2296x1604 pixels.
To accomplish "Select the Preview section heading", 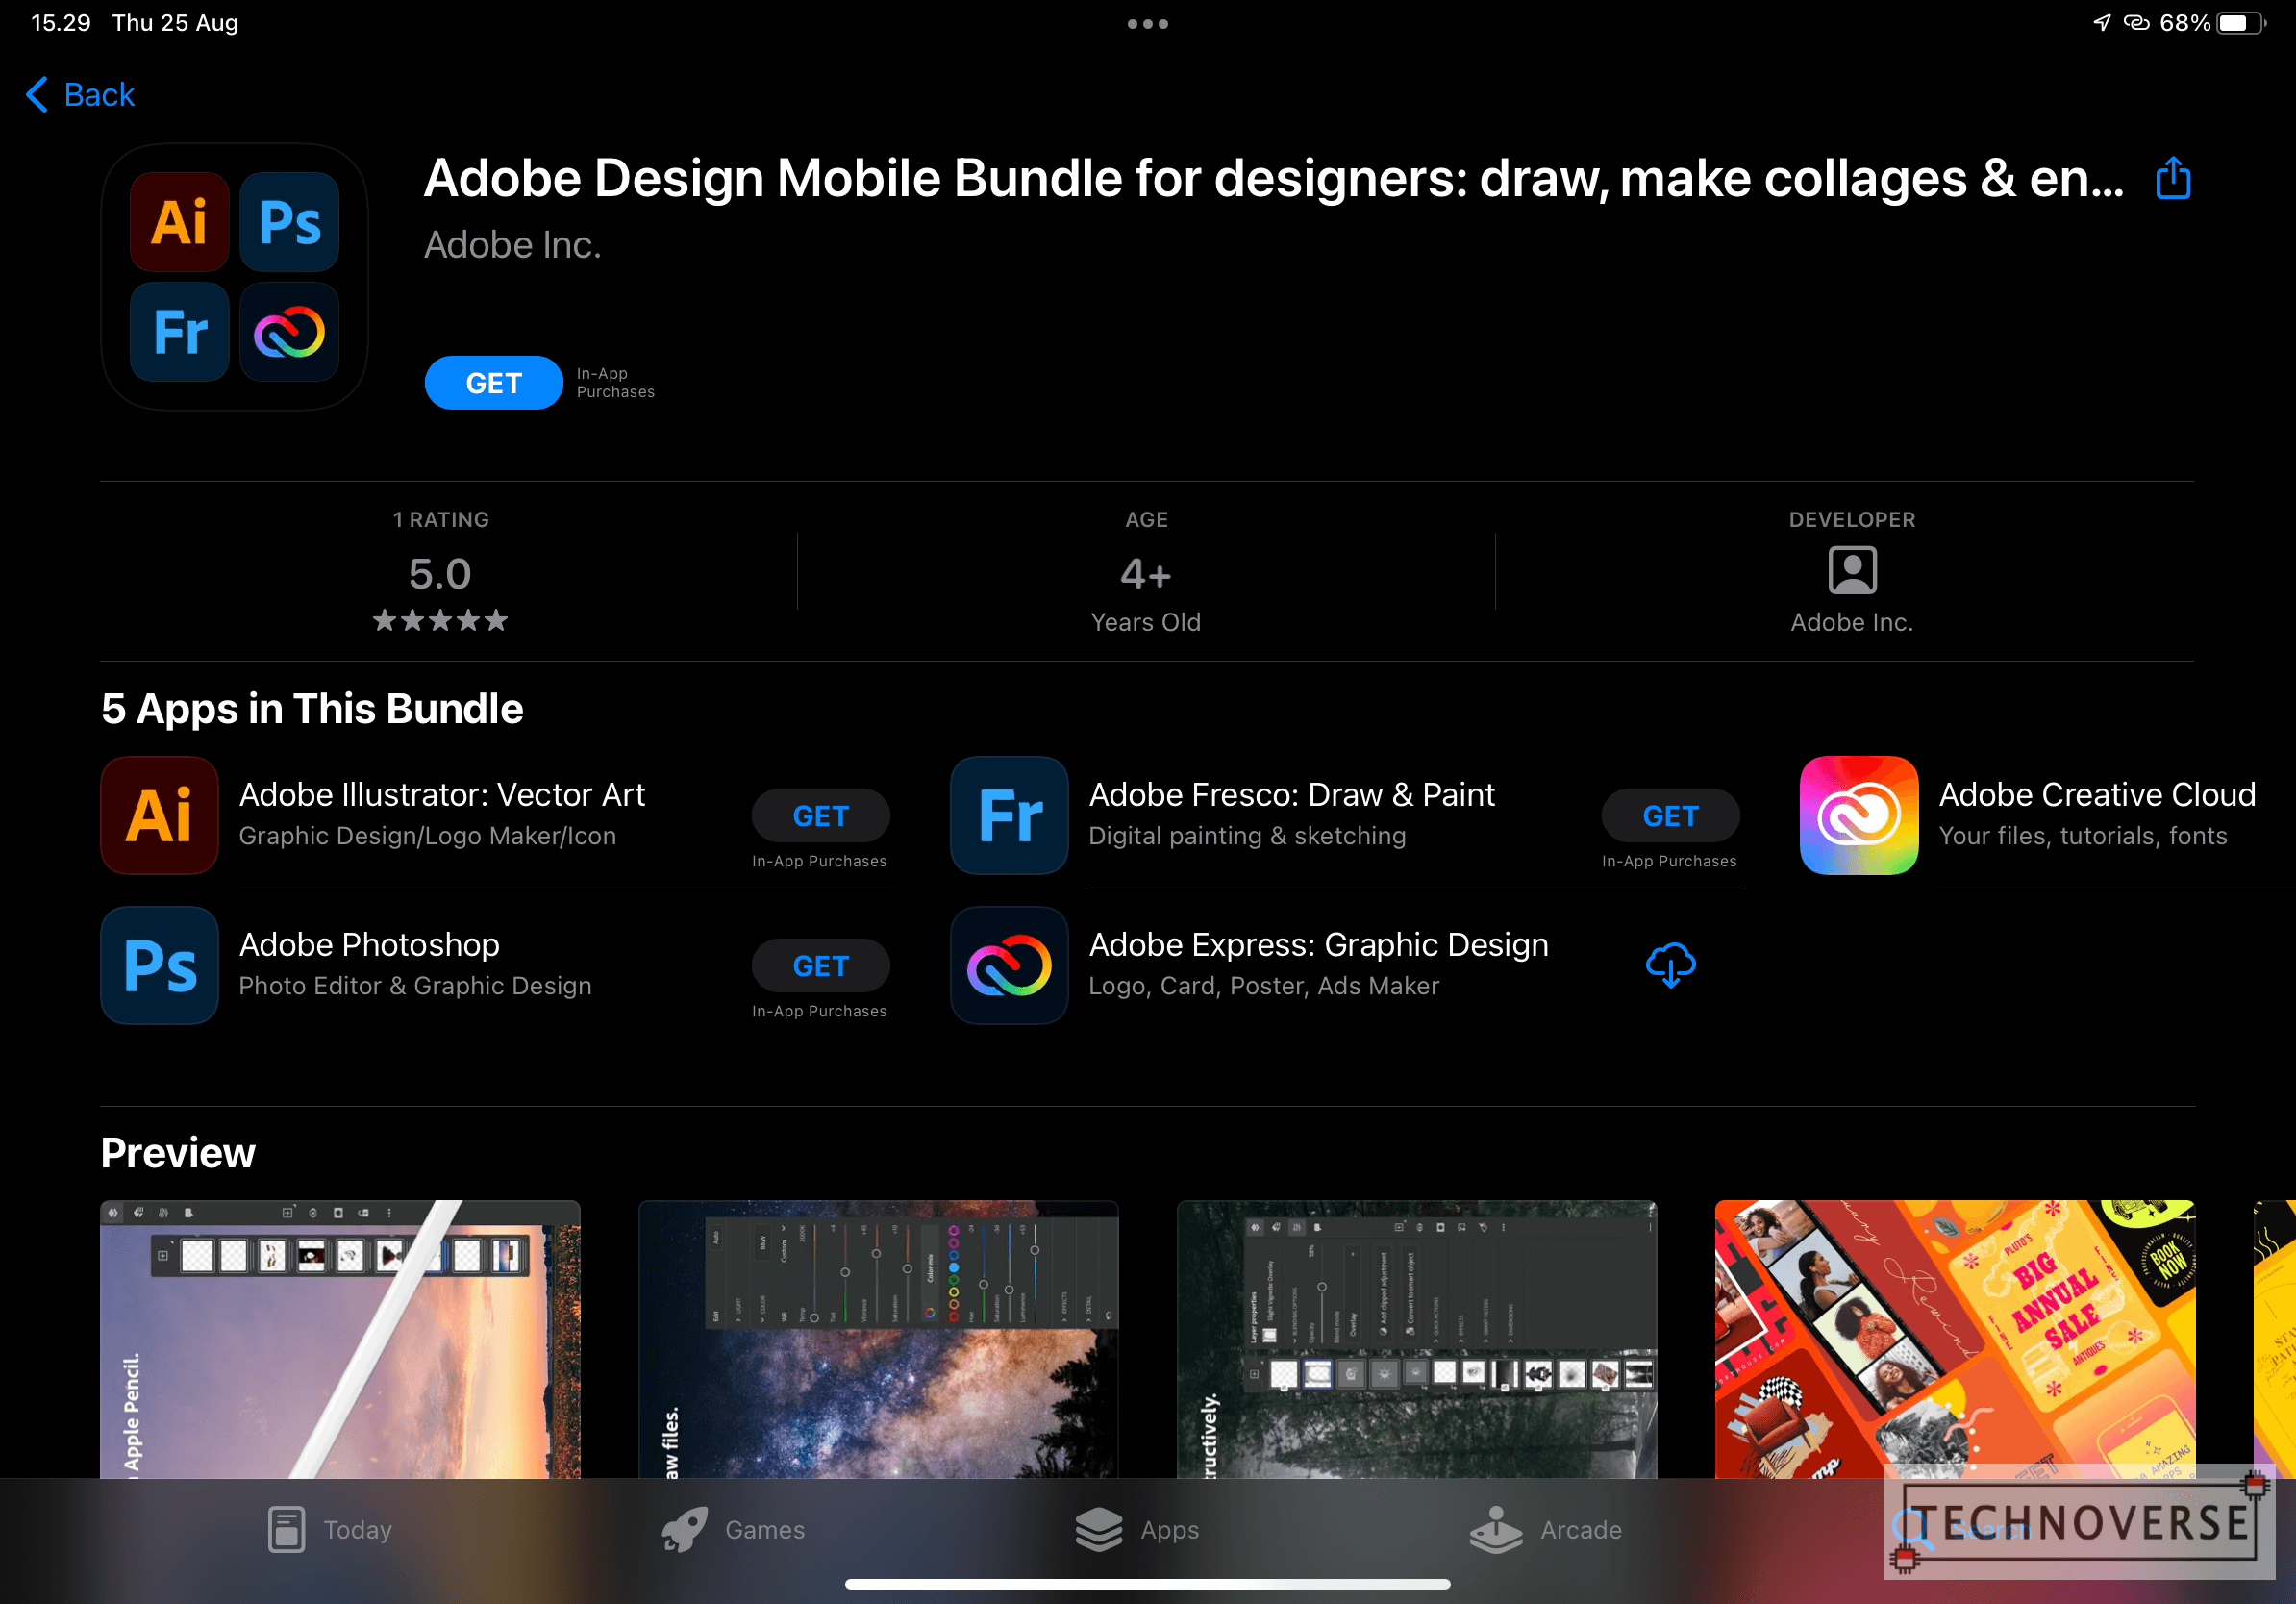I will tap(178, 1153).
